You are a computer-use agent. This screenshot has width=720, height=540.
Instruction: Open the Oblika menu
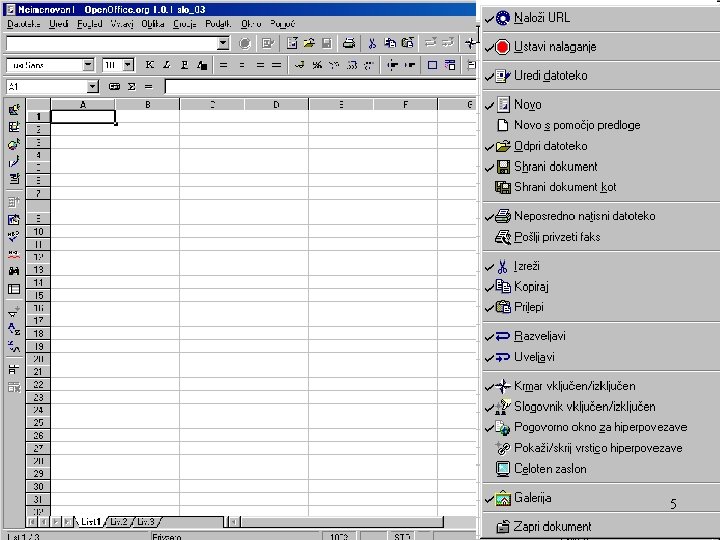[x=153, y=24]
